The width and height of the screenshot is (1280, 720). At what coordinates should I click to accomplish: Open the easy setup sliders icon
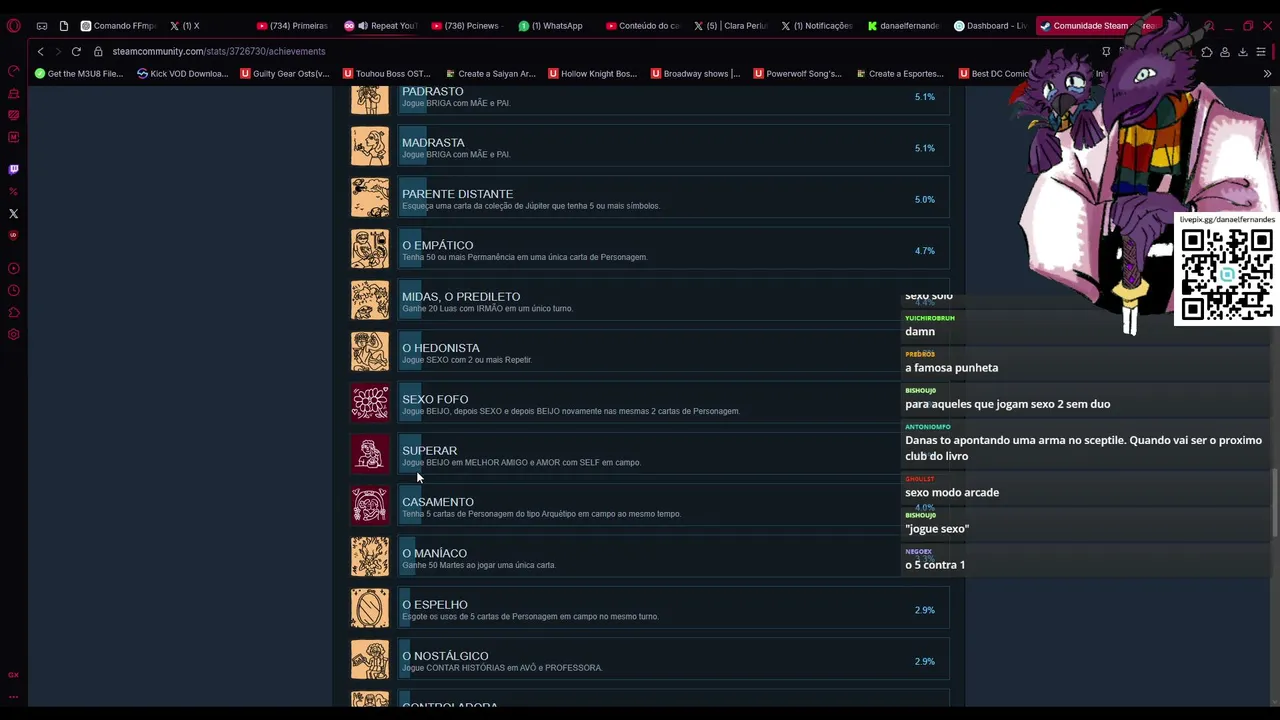click(x=1261, y=51)
